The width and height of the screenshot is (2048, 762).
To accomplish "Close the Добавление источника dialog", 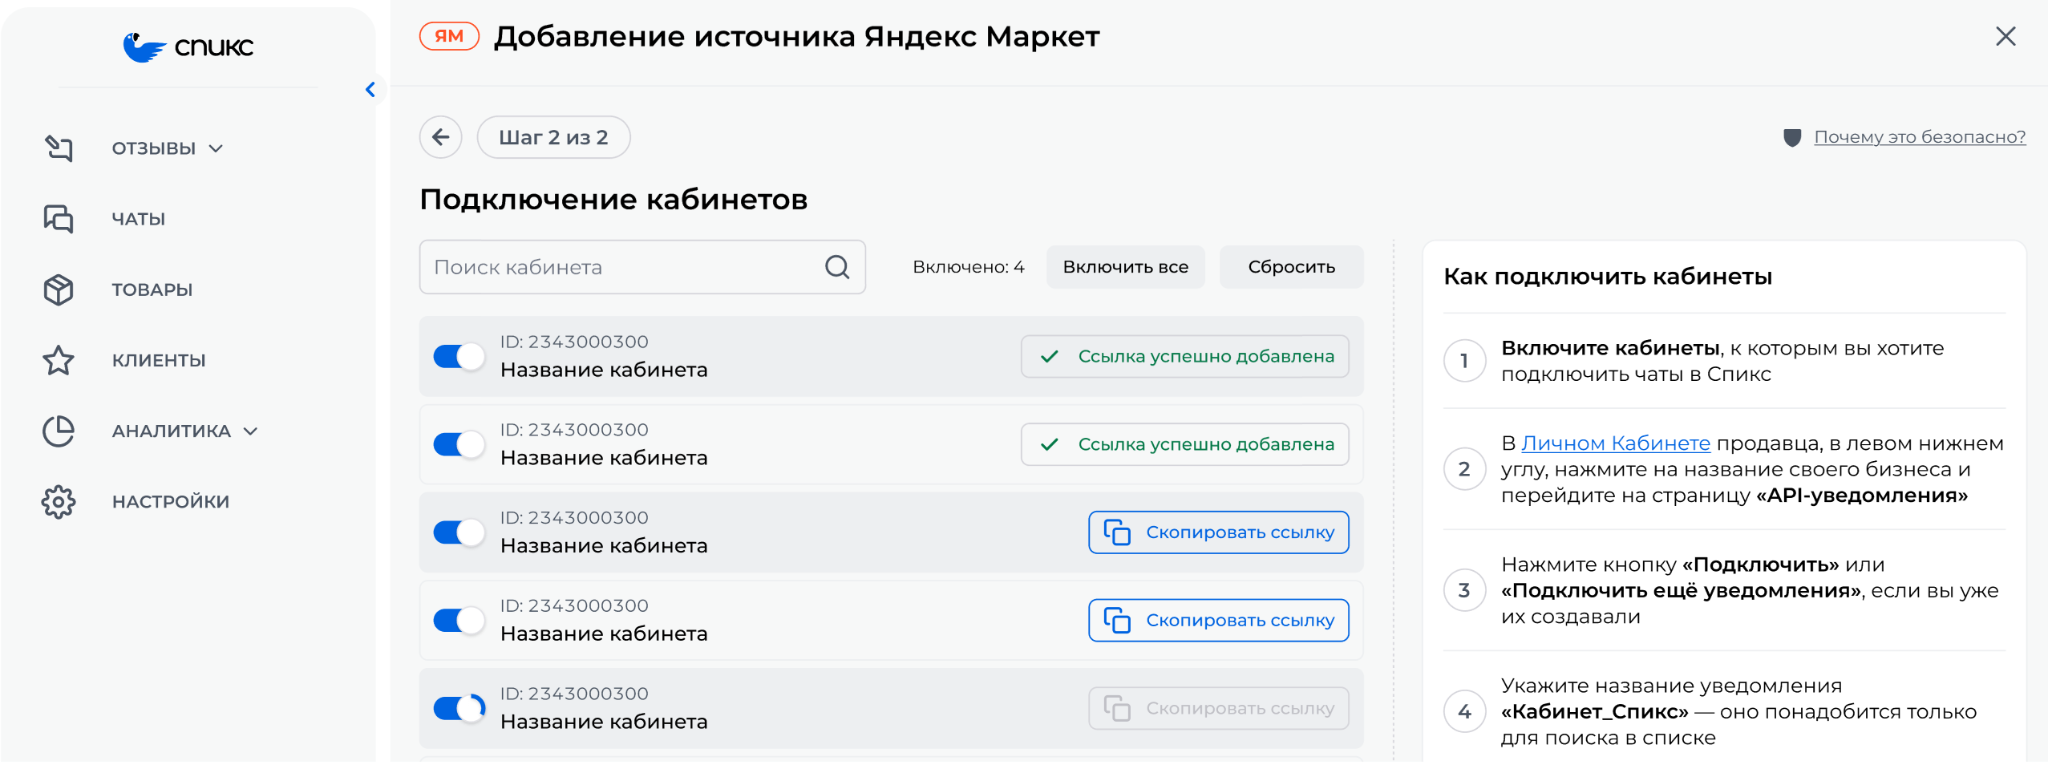I will pyautogui.click(x=2005, y=37).
